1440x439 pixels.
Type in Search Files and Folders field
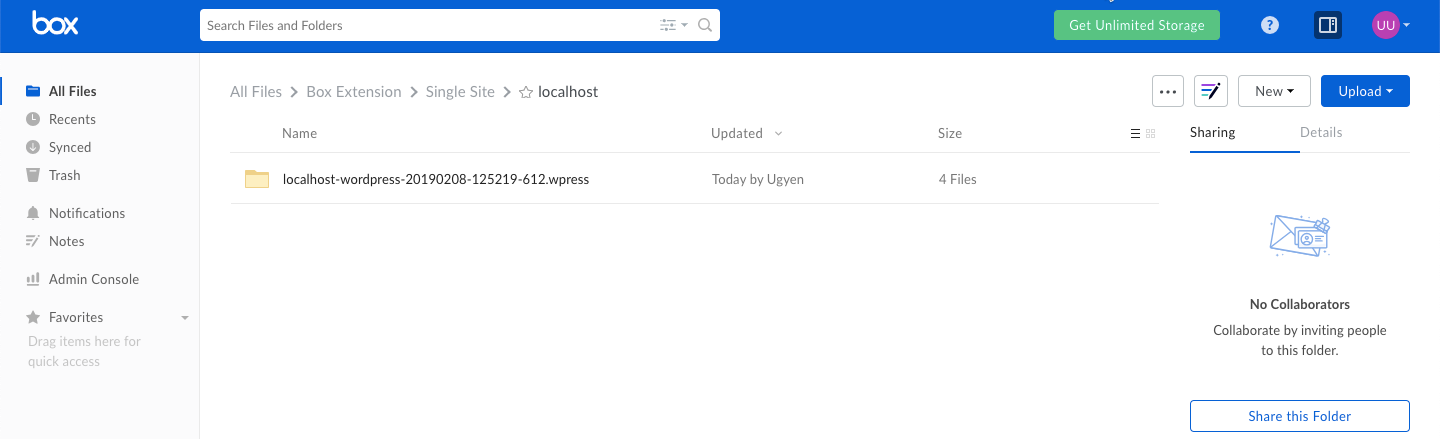coord(425,26)
